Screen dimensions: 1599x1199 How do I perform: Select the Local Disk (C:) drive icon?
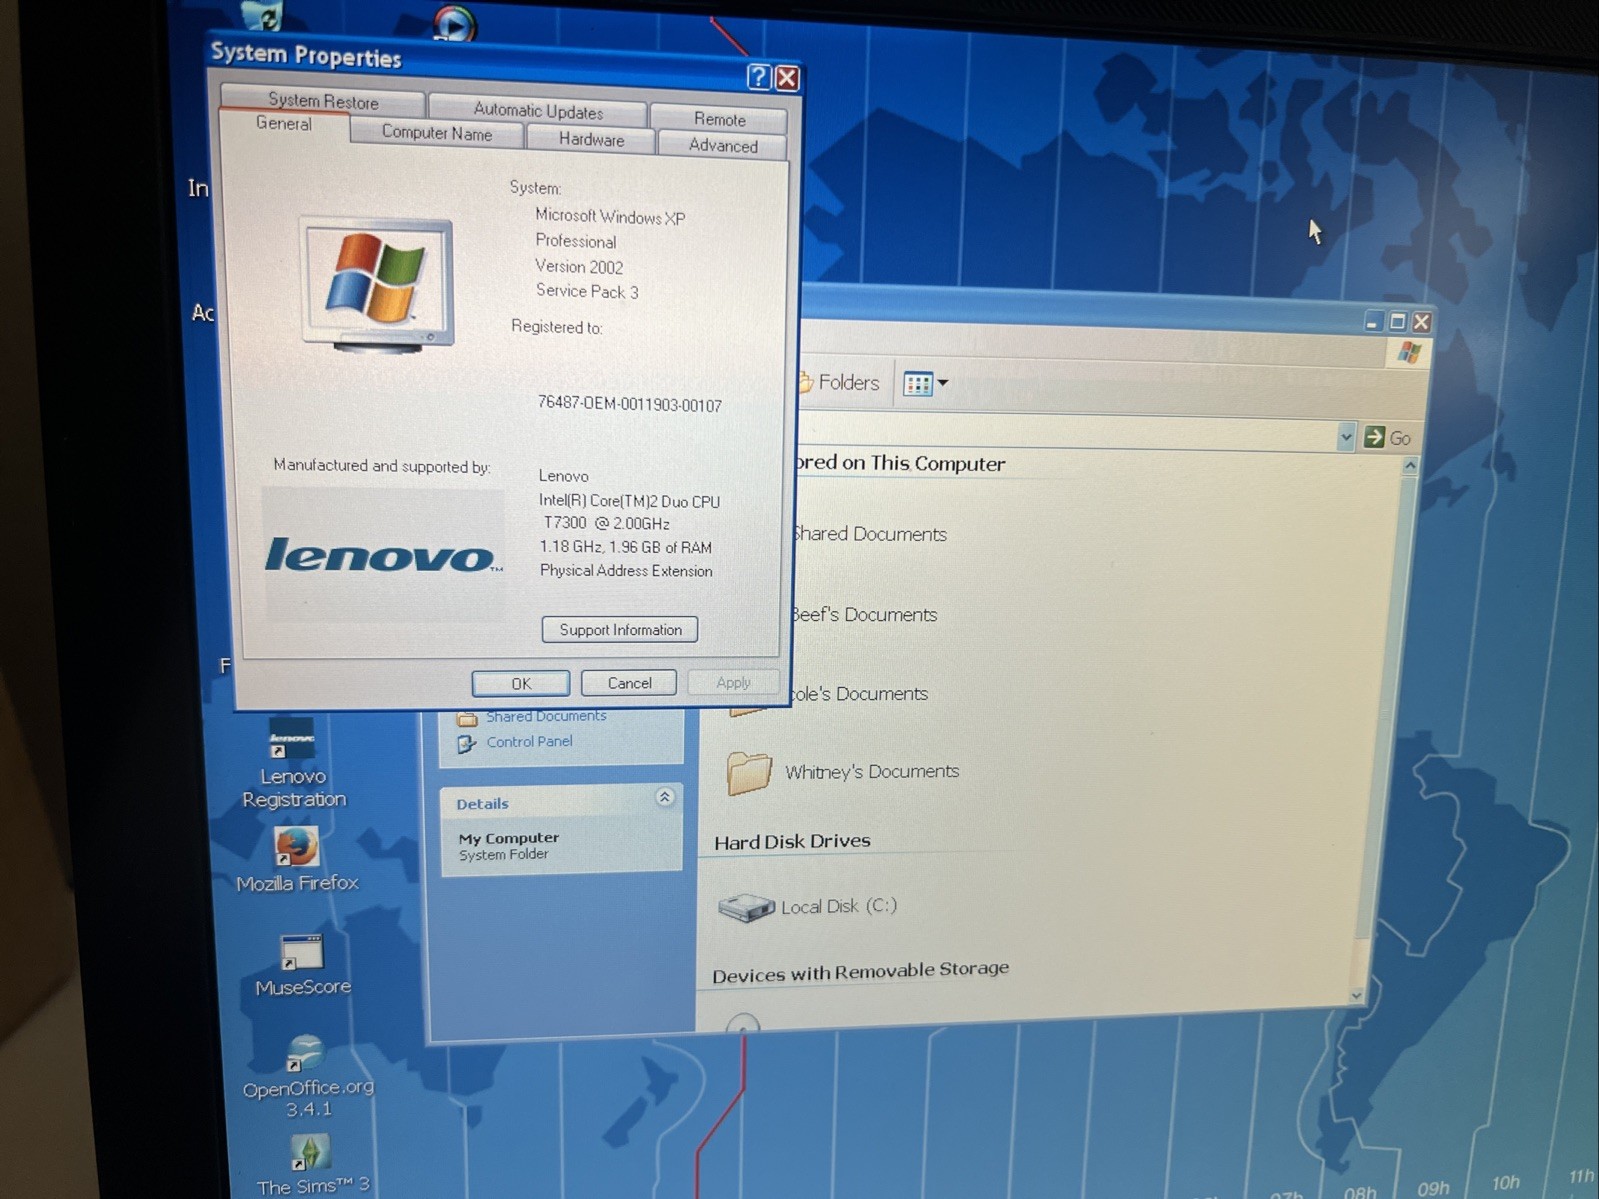(746, 907)
